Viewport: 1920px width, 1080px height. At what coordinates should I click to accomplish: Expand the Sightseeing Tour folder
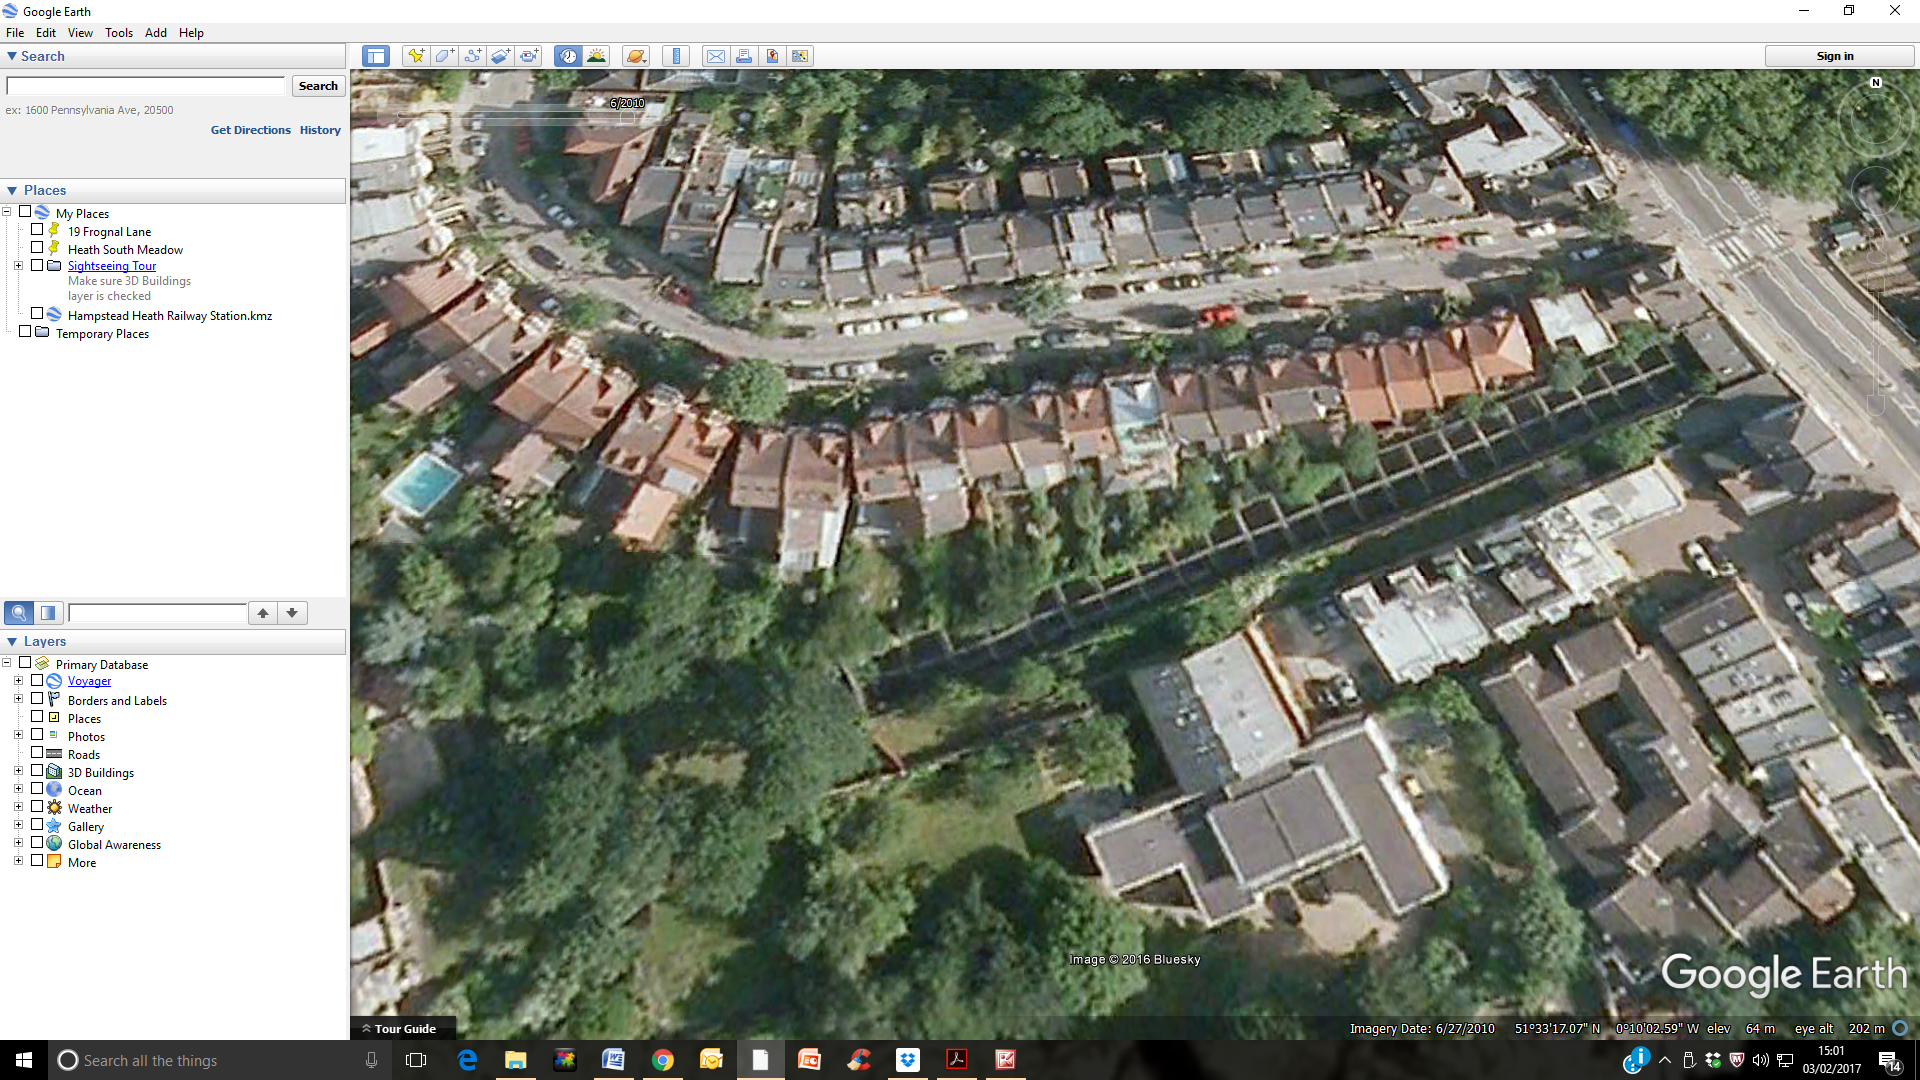pyautogui.click(x=18, y=266)
